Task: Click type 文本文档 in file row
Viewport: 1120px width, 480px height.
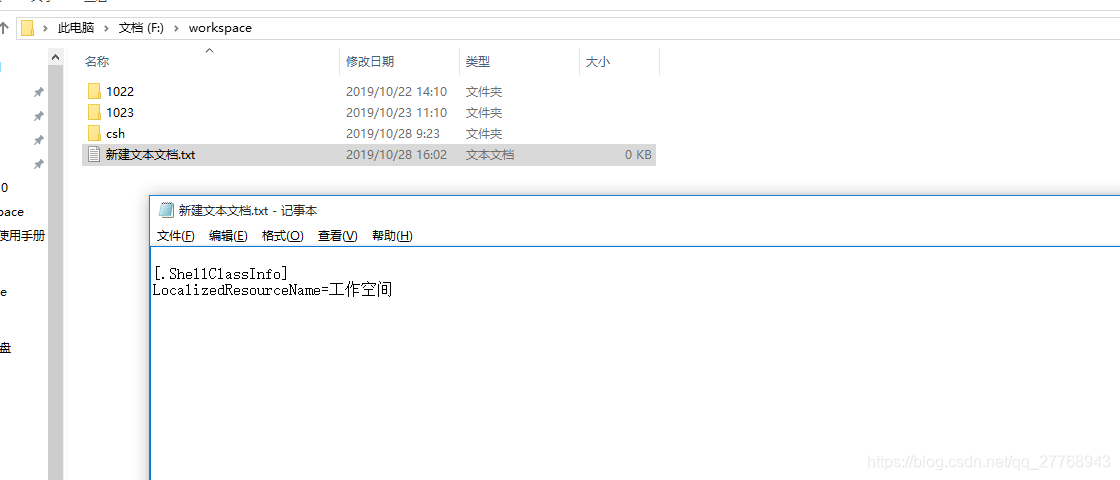Action: [x=490, y=154]
